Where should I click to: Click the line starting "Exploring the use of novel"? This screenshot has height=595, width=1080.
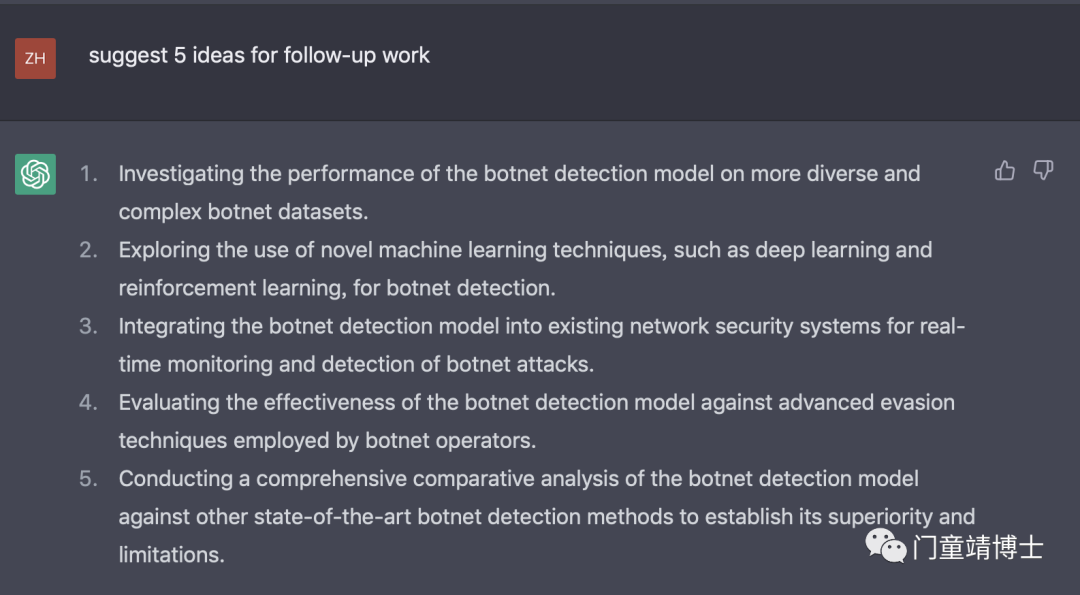point(526,250)
